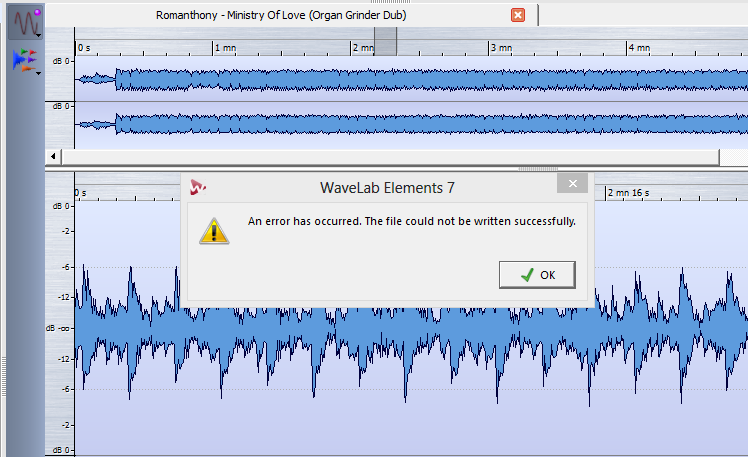Open the markers flags icon menu

(x=26, y=62)
